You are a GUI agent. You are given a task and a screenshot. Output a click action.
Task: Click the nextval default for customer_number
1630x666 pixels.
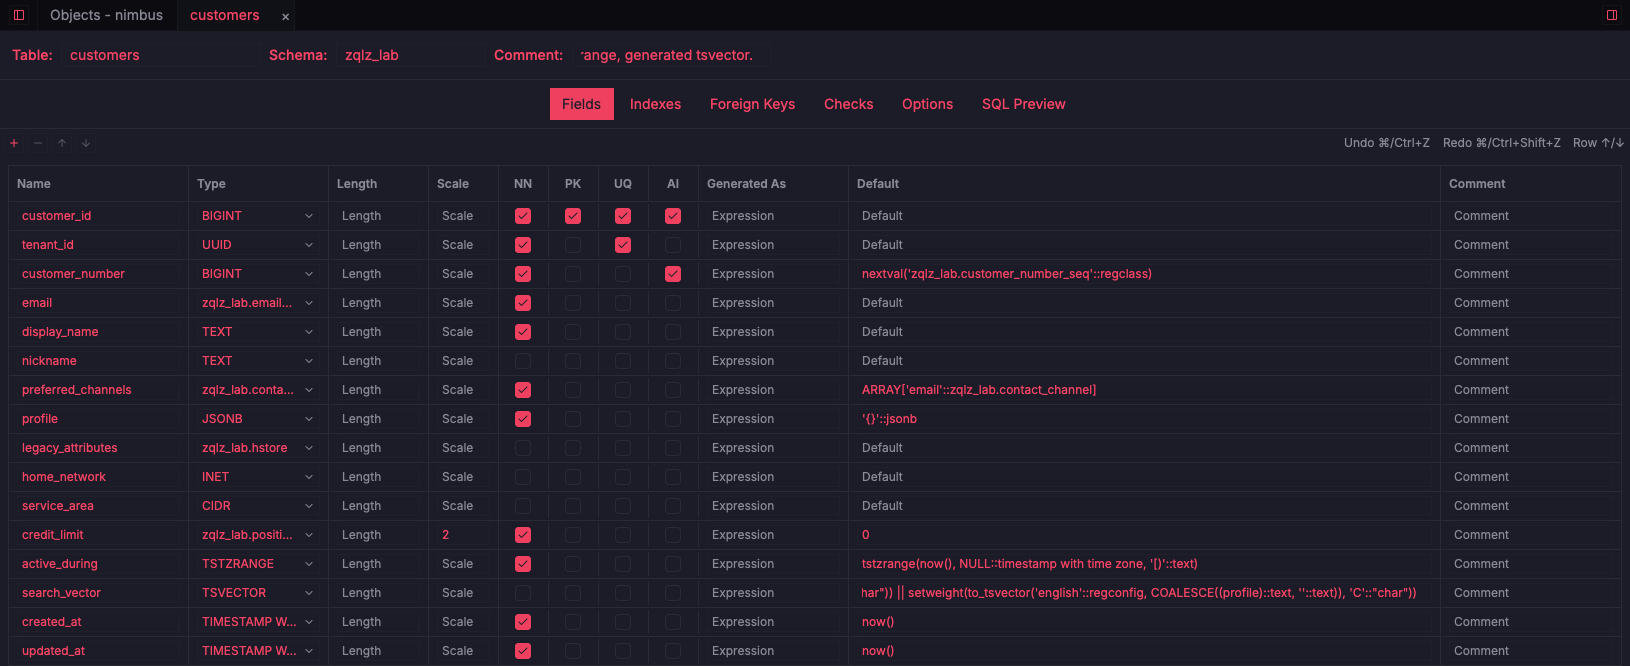[x=1144, y=274]
